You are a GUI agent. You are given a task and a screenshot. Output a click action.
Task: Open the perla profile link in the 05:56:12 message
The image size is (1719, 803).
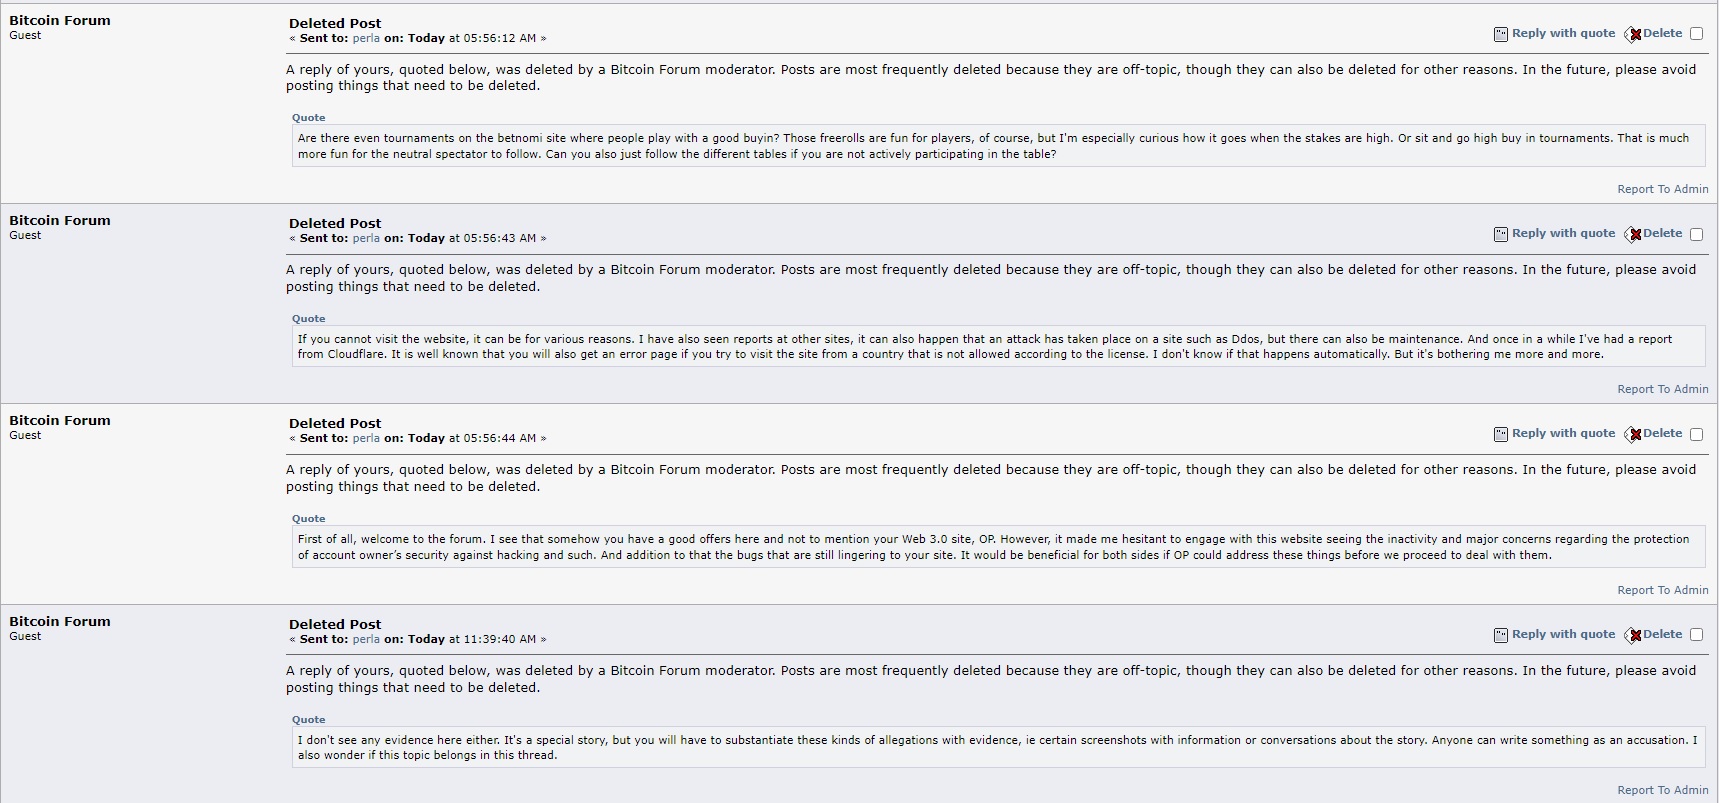pos(366,38)
